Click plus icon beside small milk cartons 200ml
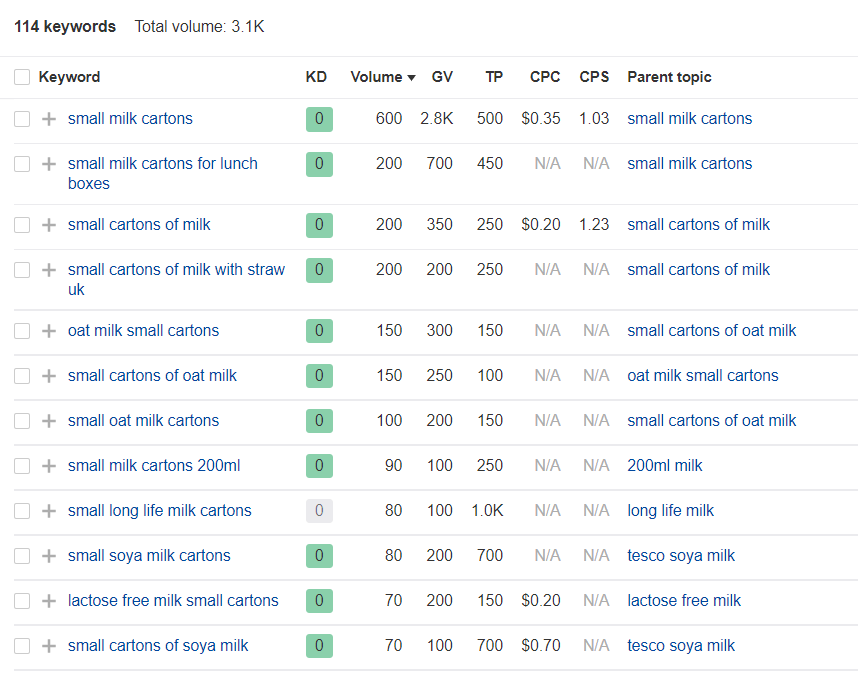858x676 pixels. click(49, 466)
